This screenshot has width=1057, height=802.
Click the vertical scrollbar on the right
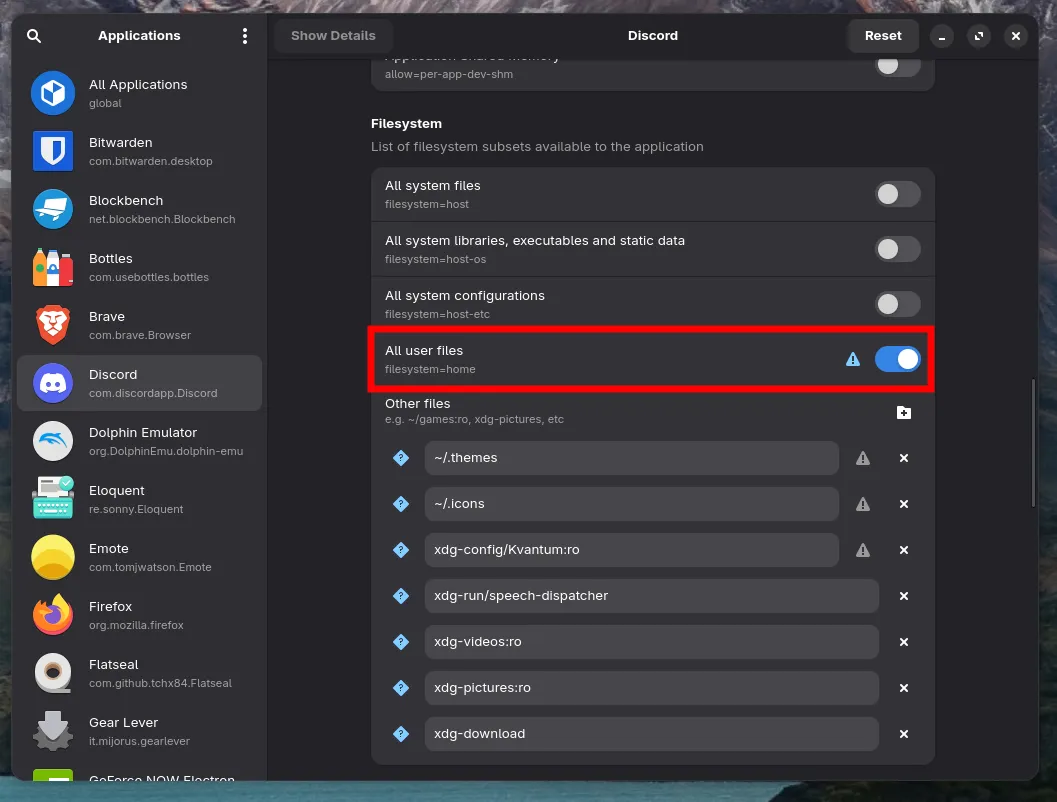click(x=1034, y=430)
